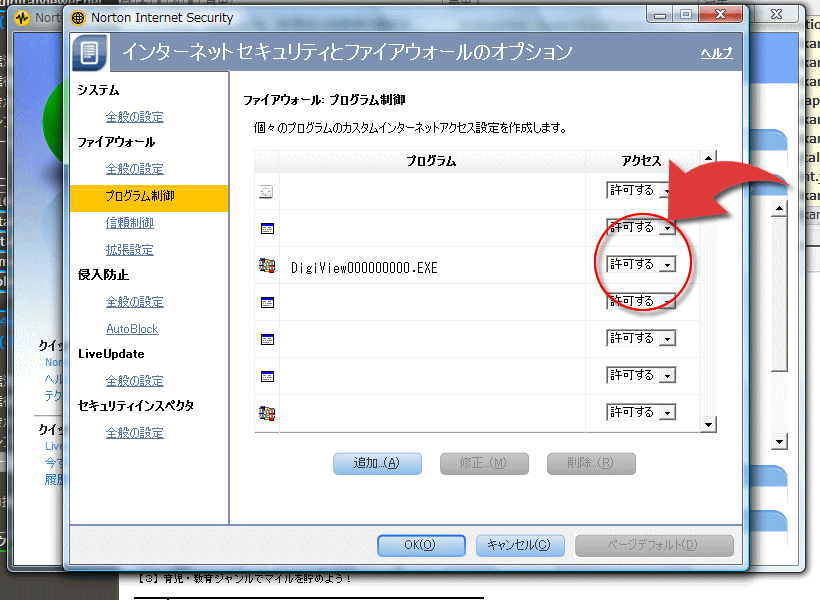Click the program icon in the last list row

pos(267,414)
